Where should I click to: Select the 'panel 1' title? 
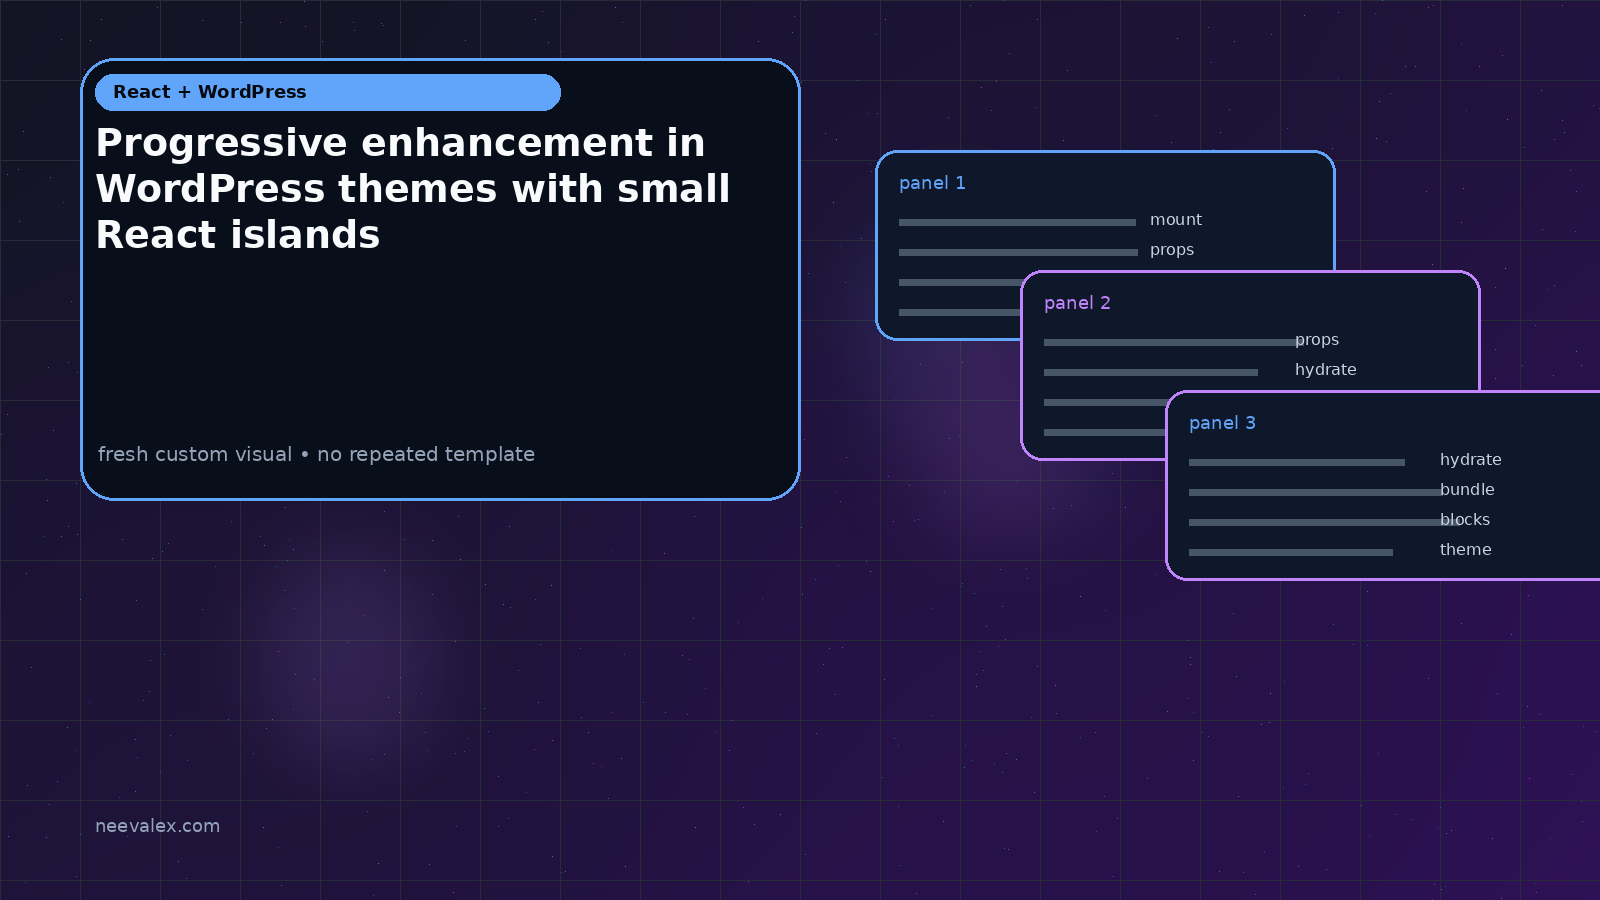(932, 183)
